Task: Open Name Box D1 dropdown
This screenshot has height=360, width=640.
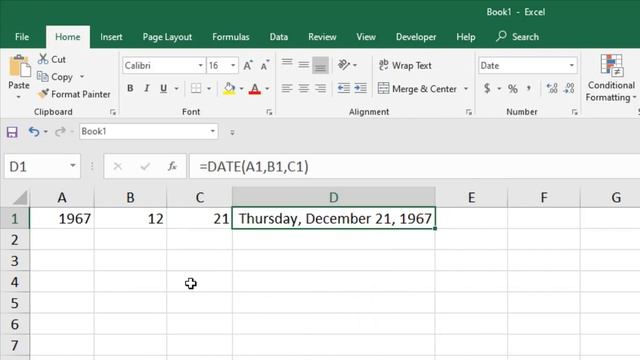Action: [73, 166]
